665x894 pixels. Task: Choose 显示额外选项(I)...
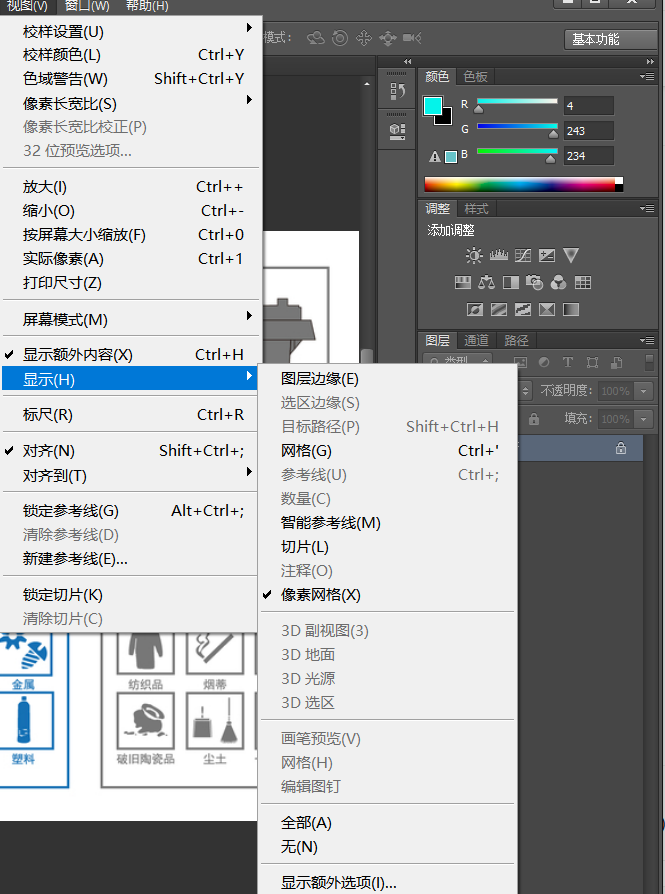click(388, 883)
